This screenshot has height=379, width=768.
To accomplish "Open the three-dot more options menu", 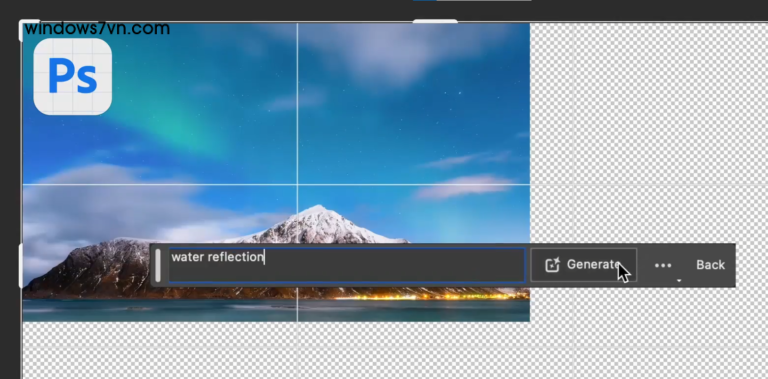I will pyautogui.click(x=663, y=265).
